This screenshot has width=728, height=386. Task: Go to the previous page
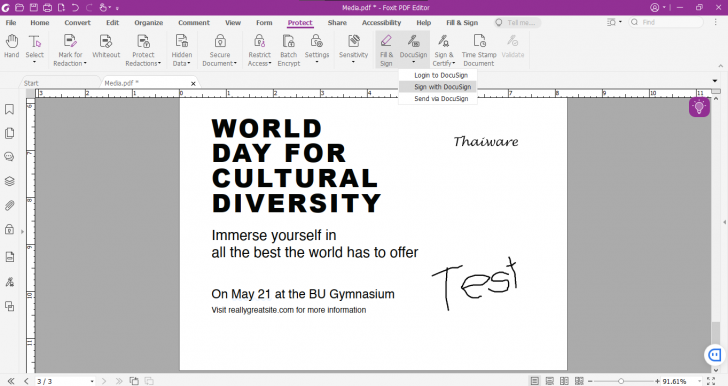(x=26, y=381)
